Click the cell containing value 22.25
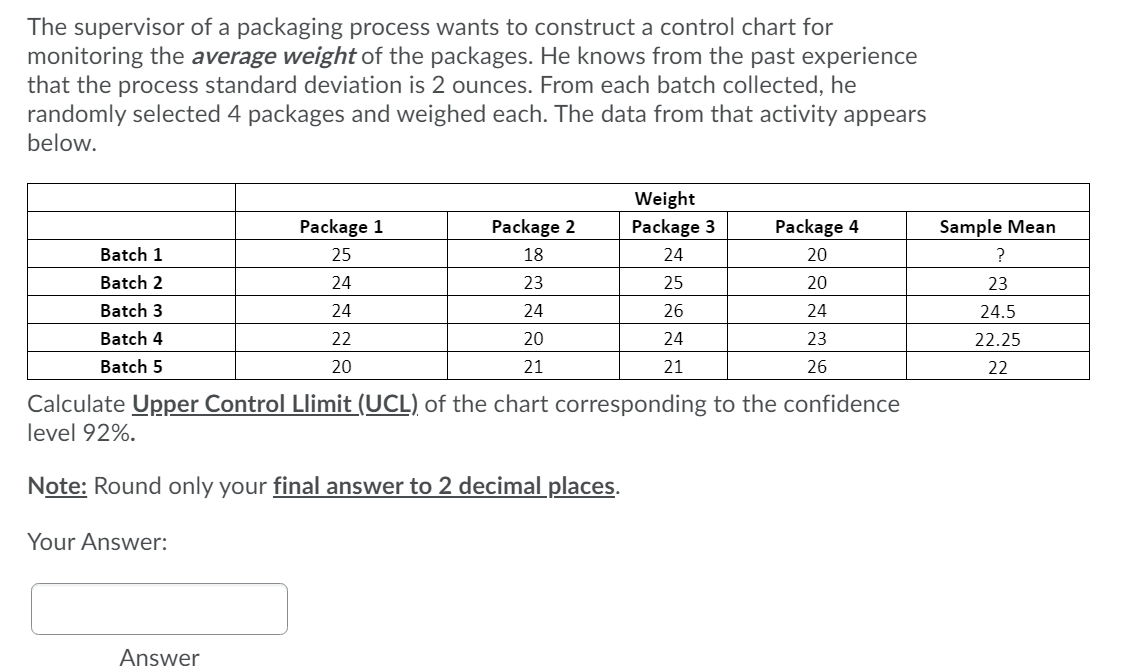The image size is (1126, 666). (996, 338)
